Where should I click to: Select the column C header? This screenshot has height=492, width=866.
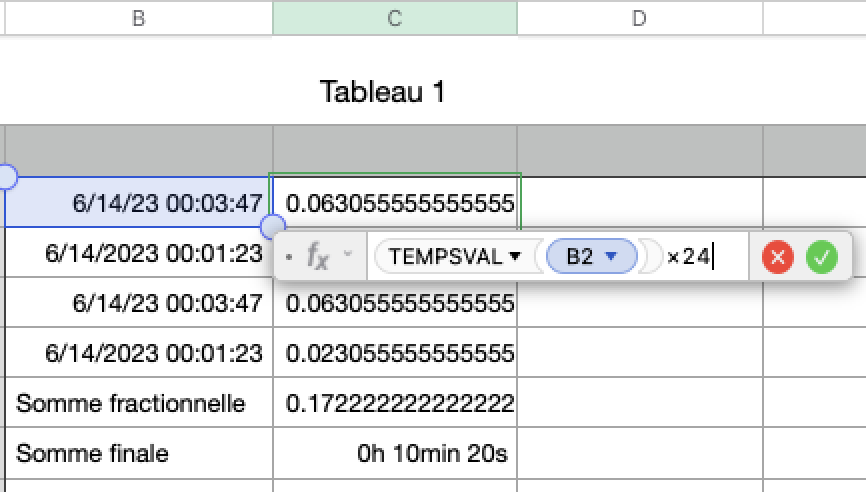[x=395, y=17]
